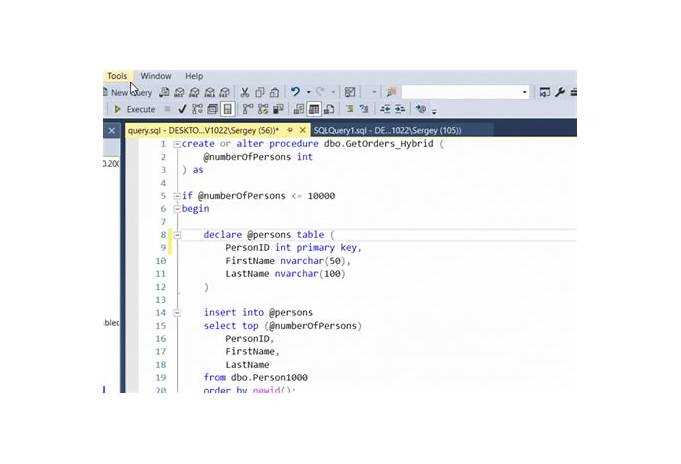This screenshot has width=681, height=464.
Task: Click the Paste toolbar icon
Action: coord(274,92)
